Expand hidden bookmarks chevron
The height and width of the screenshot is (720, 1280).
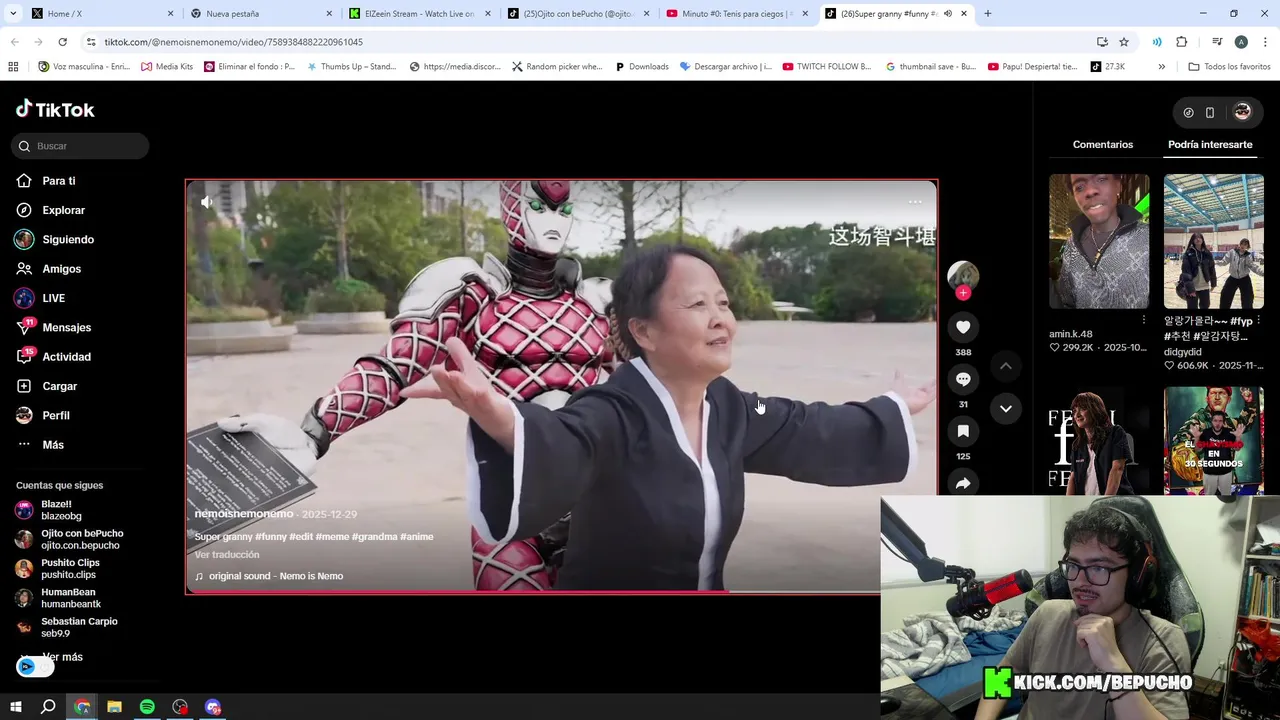click(x=1161, y=67)
